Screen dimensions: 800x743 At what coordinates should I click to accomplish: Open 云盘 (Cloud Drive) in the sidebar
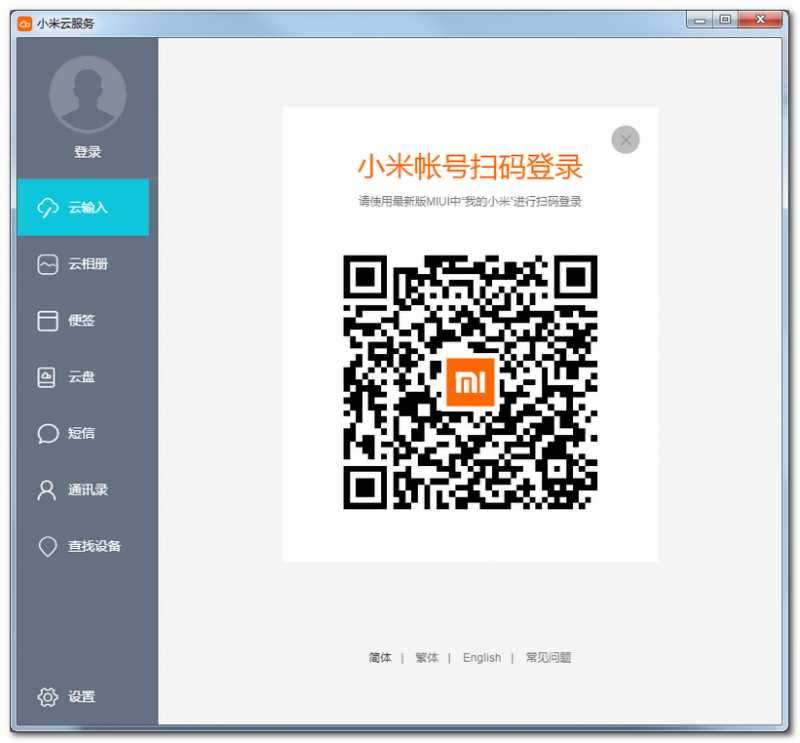[x=47, y=376]
